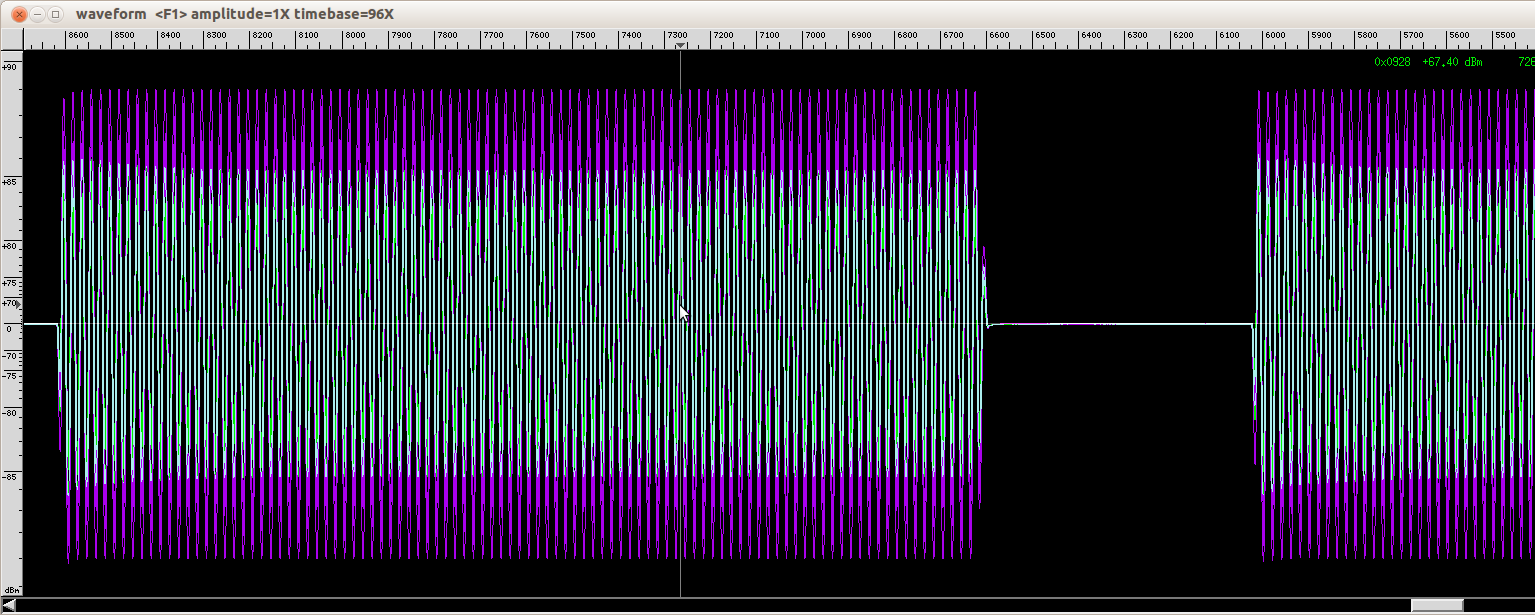
Task: Click the -75 label on amplitude axis
Action: (9, 375)
